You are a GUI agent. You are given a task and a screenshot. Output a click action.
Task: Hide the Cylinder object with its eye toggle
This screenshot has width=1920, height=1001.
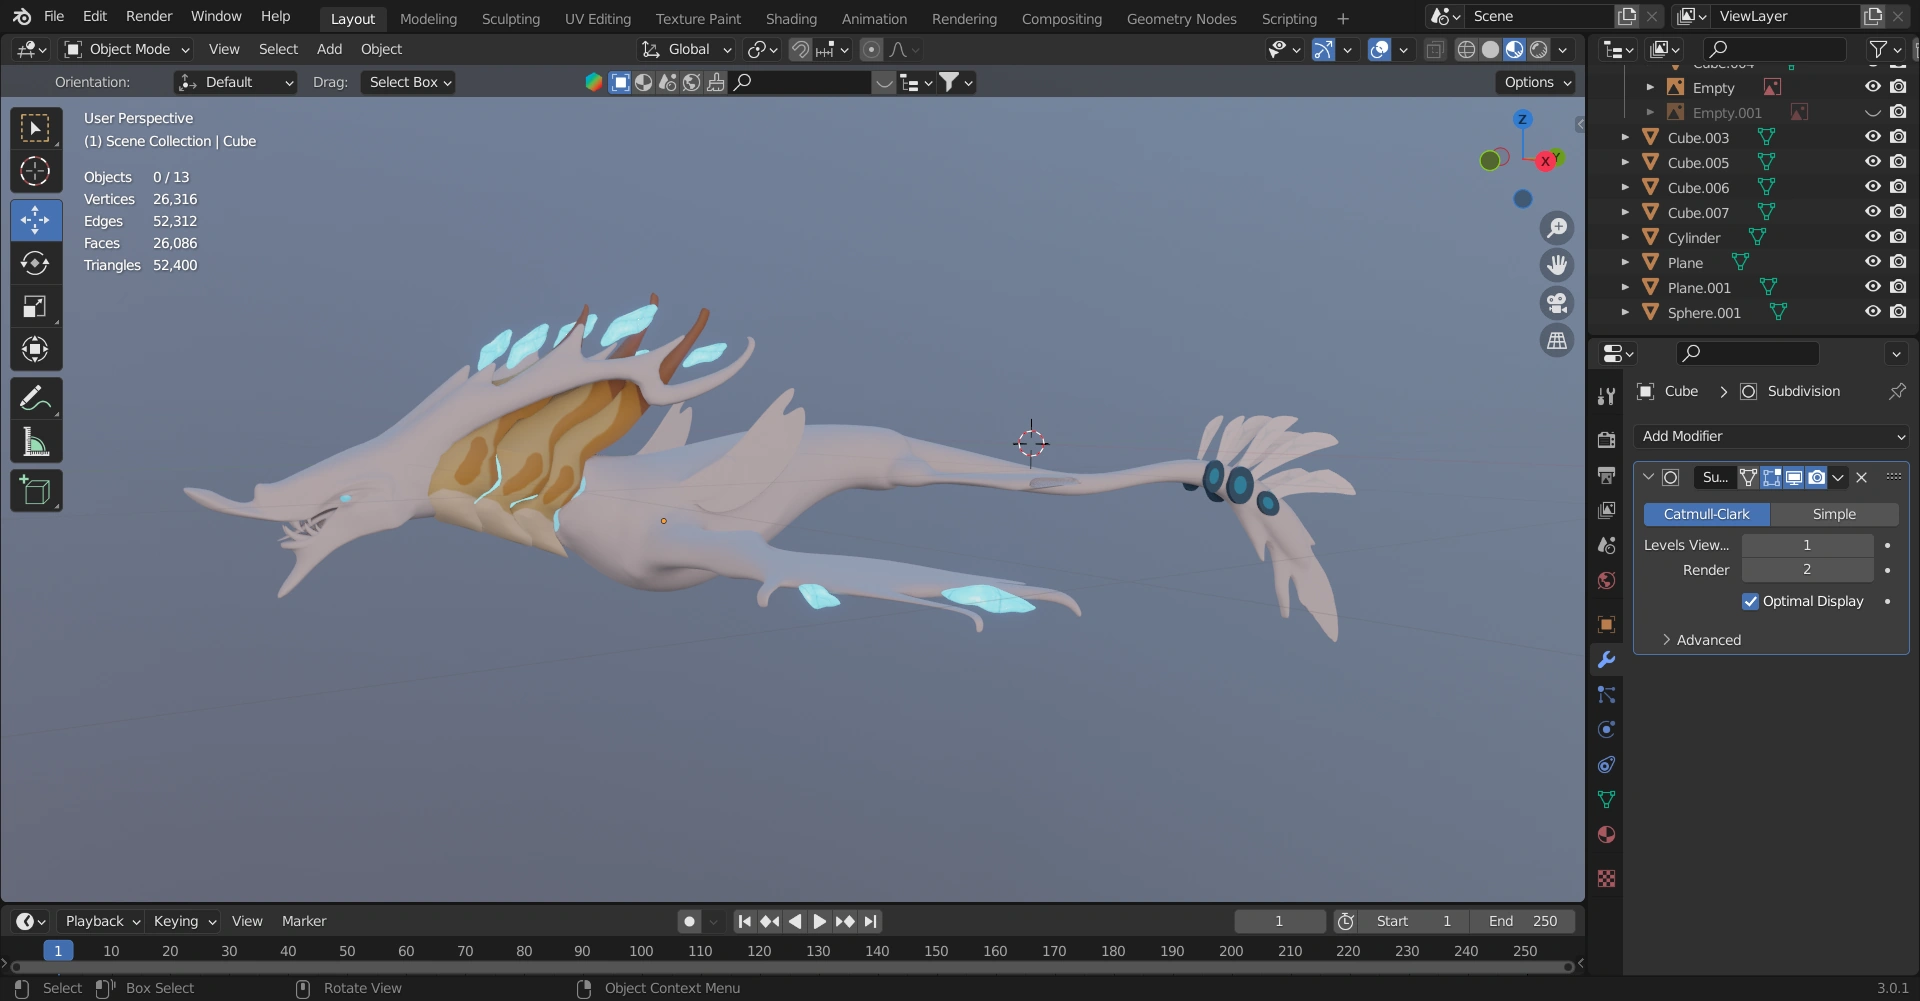pyautogui.click(x=1871, y=236)
